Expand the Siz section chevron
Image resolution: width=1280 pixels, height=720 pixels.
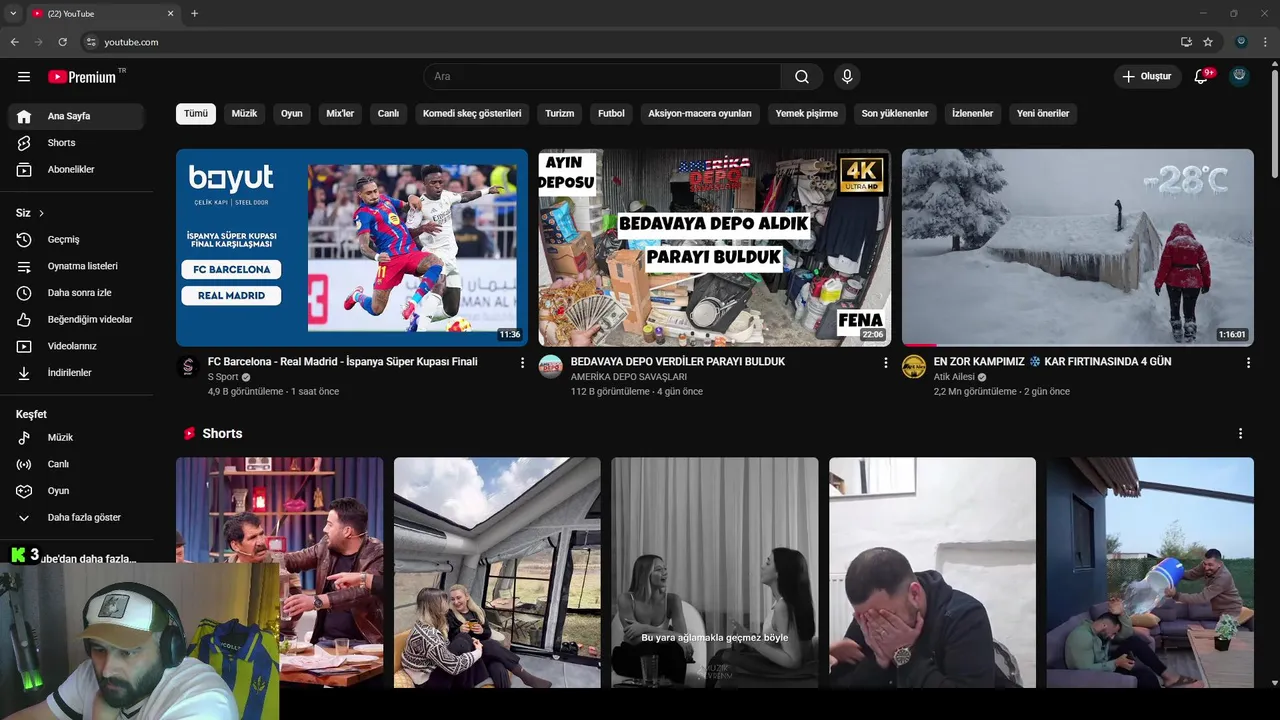click(x=41, y=213)
